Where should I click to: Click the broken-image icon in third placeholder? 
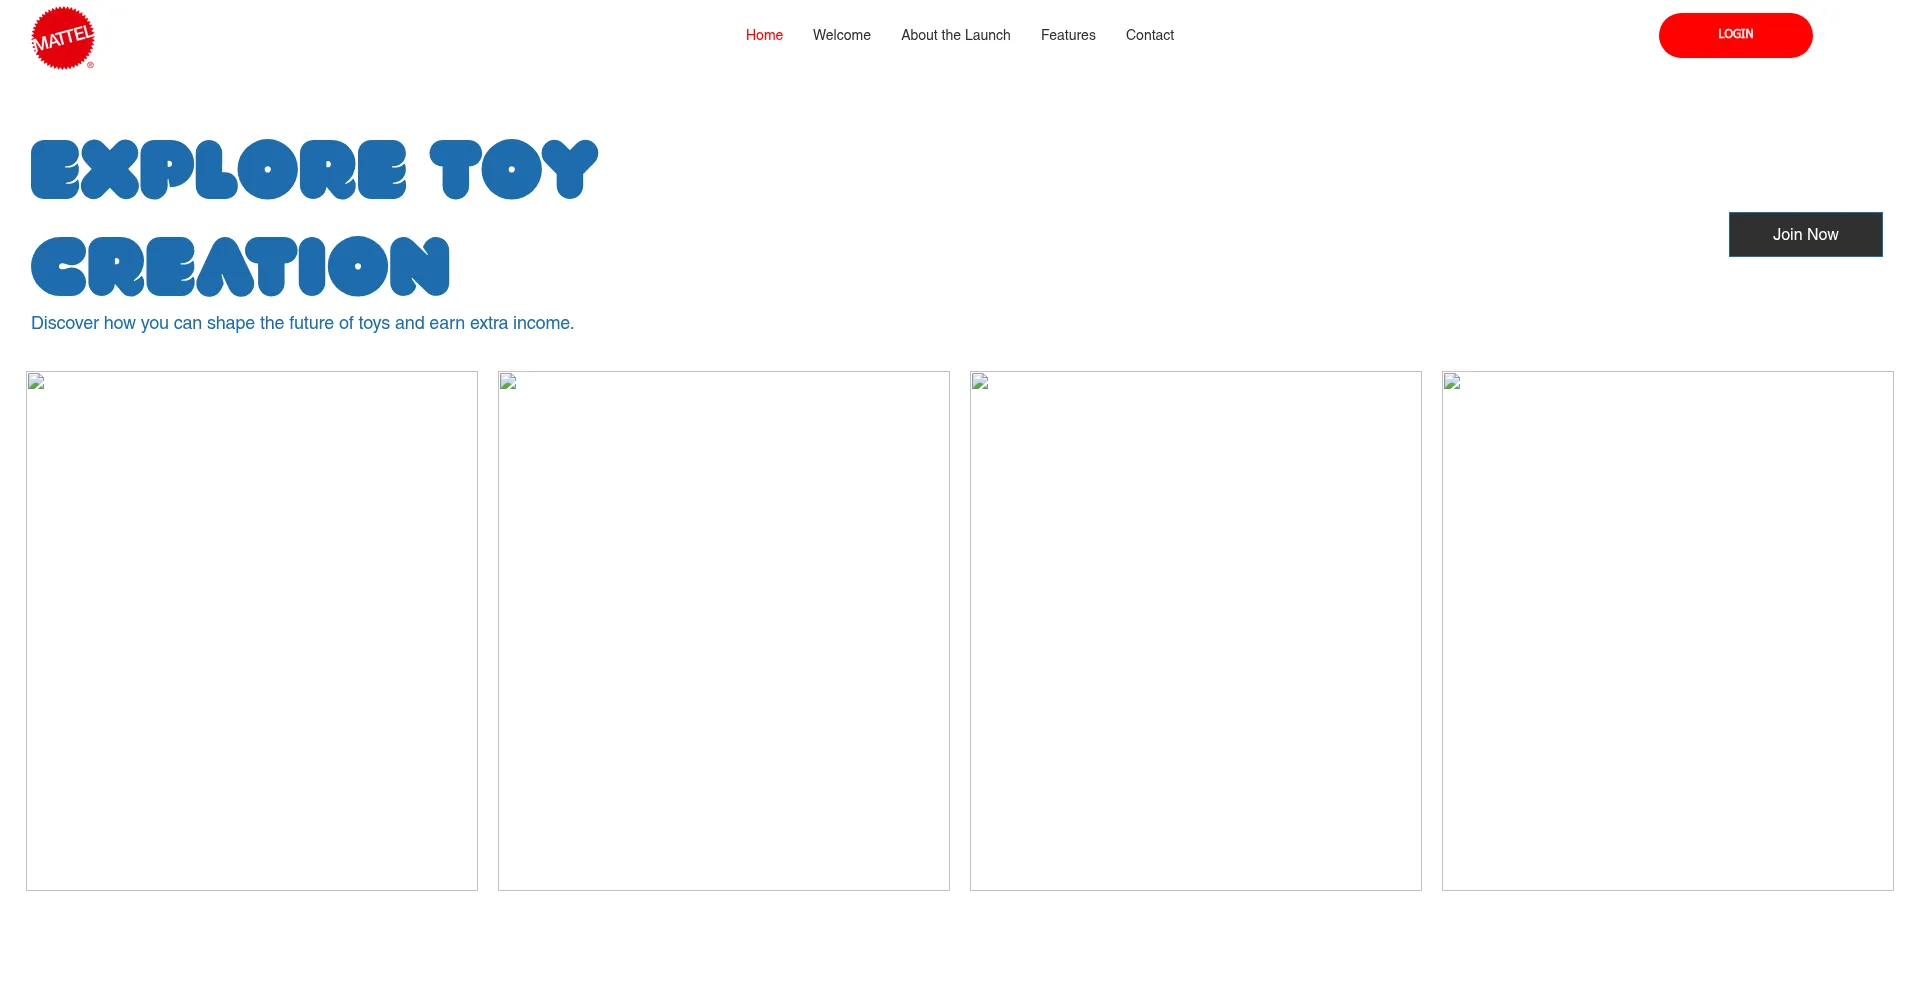click(978, 382)
